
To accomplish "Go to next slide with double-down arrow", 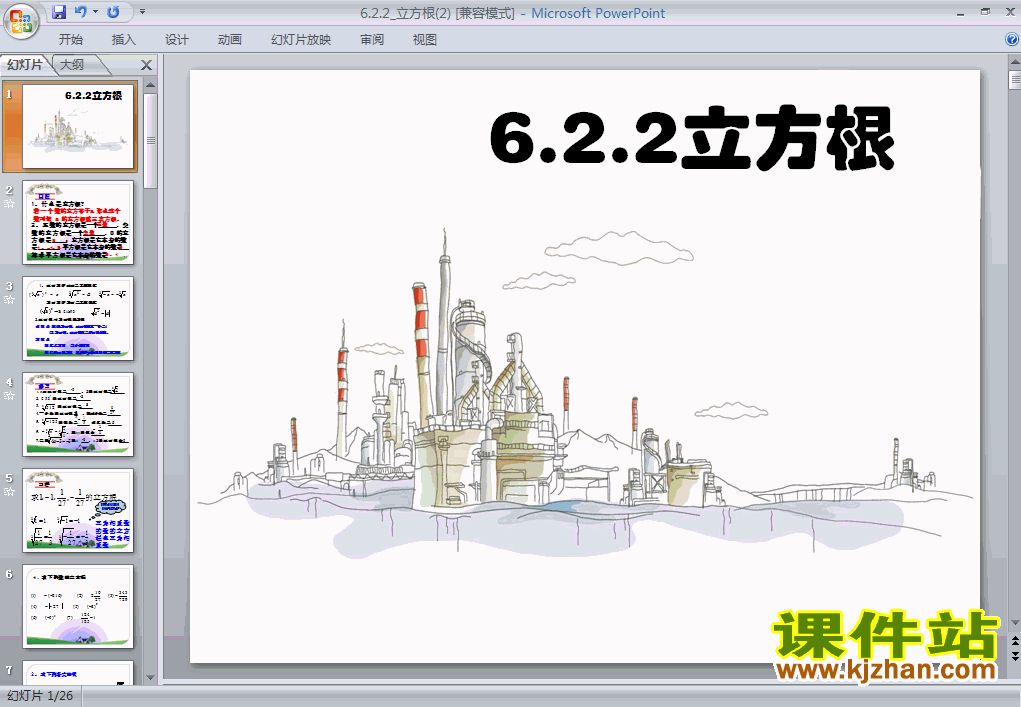I will pos(1014,657).
